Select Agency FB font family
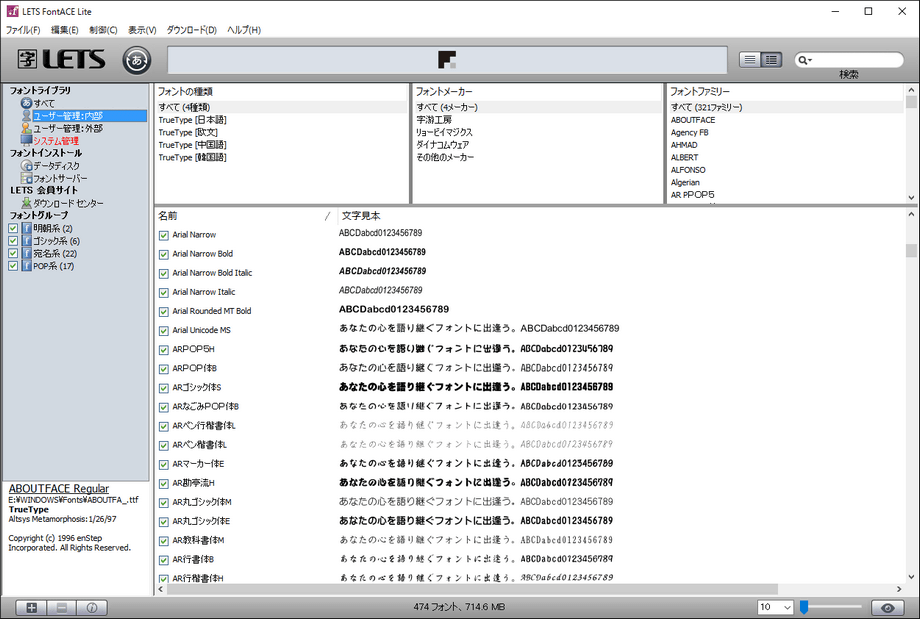This screenshot has height=619, width=920. (689, 133)
